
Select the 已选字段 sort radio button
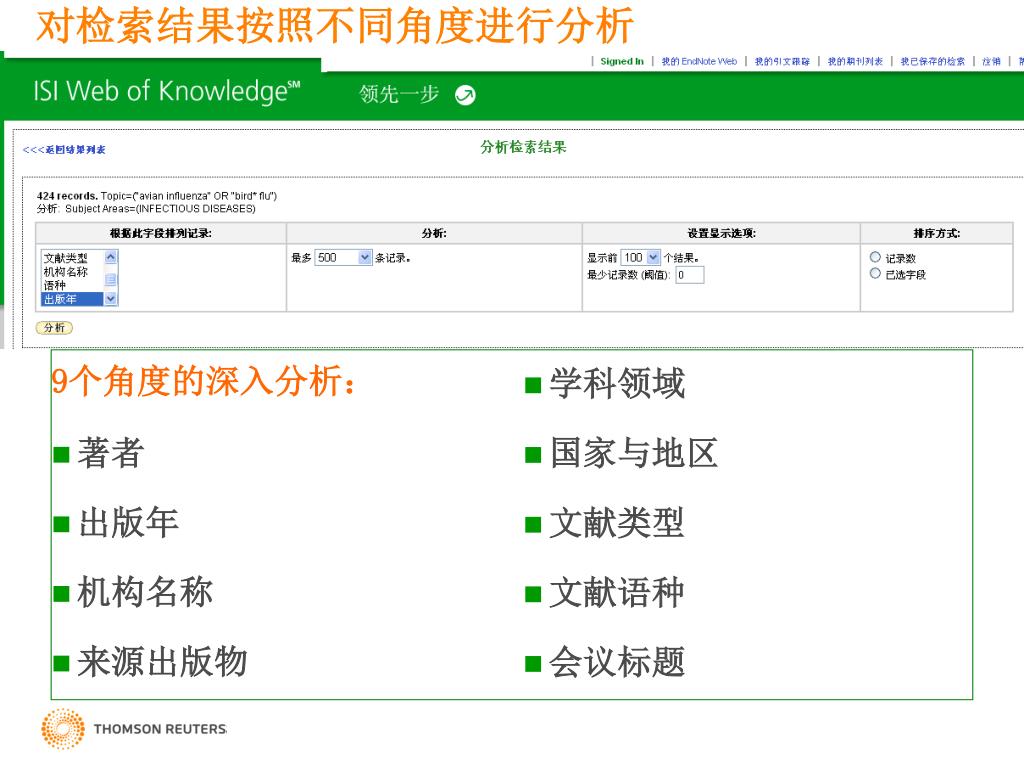pos(875,274)
